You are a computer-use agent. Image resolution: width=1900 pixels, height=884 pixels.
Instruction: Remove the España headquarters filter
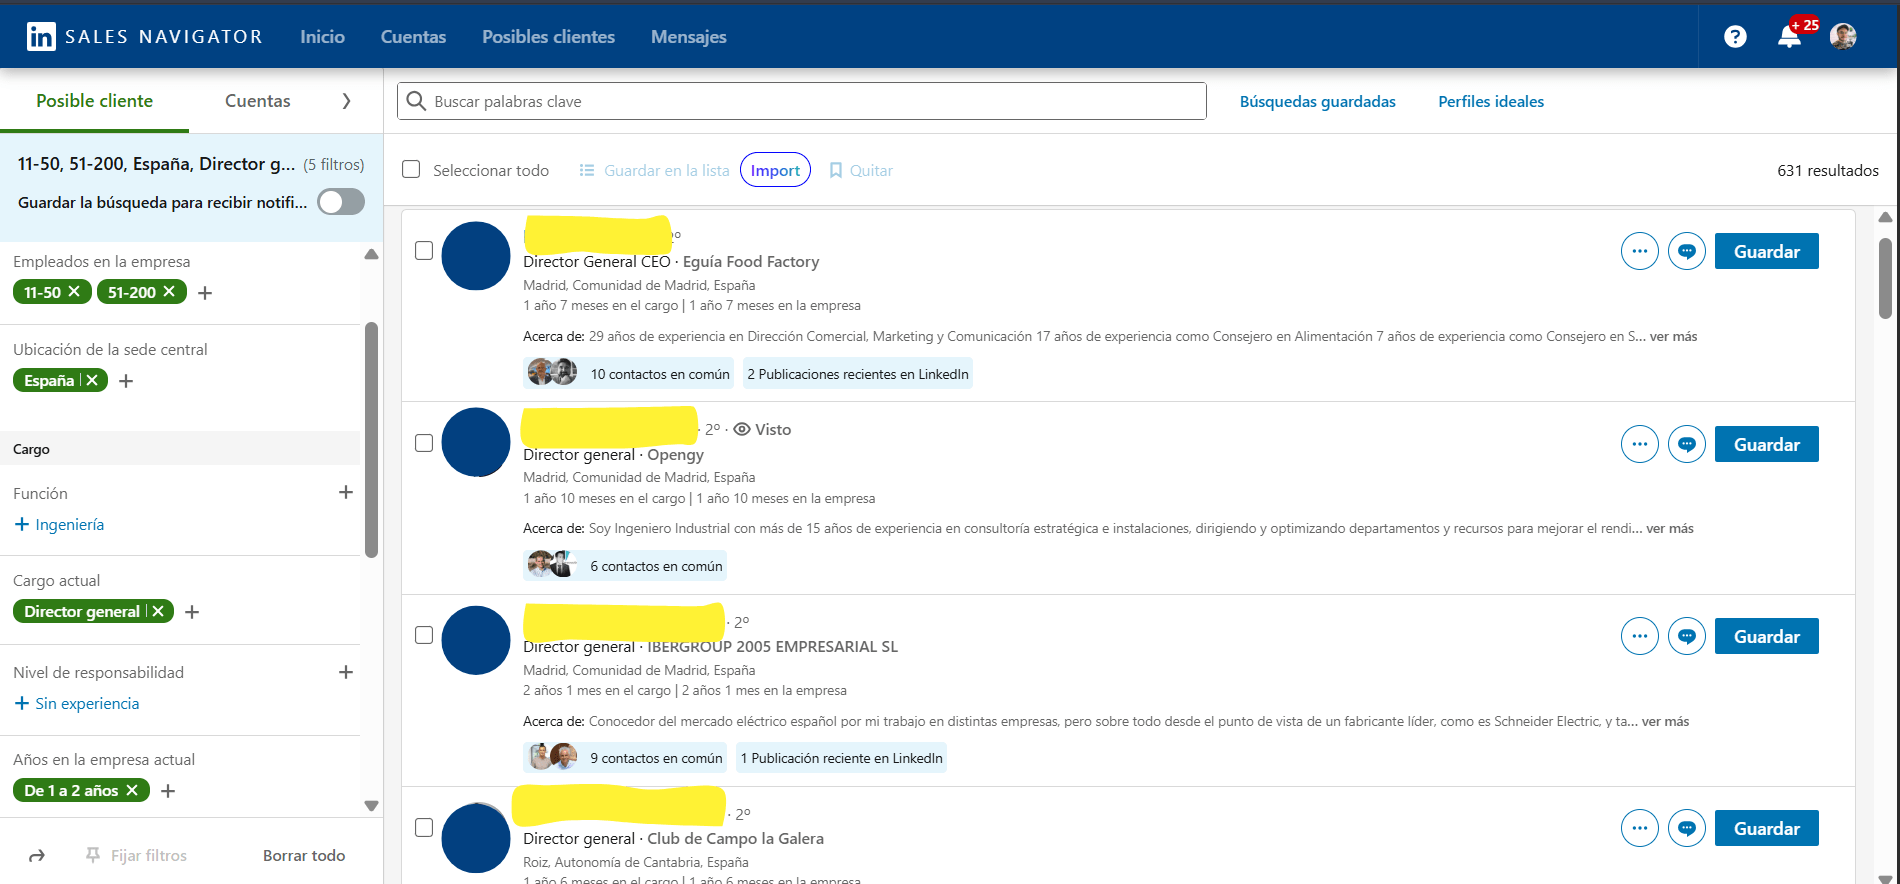(92, 380)
